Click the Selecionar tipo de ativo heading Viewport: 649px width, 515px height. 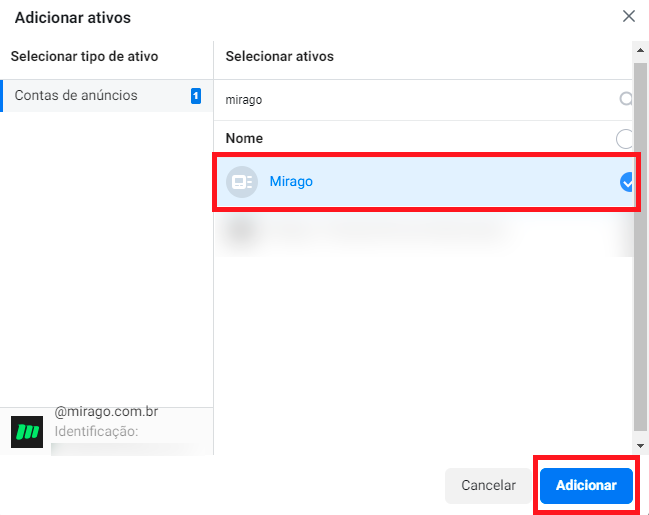coord(84,56)
